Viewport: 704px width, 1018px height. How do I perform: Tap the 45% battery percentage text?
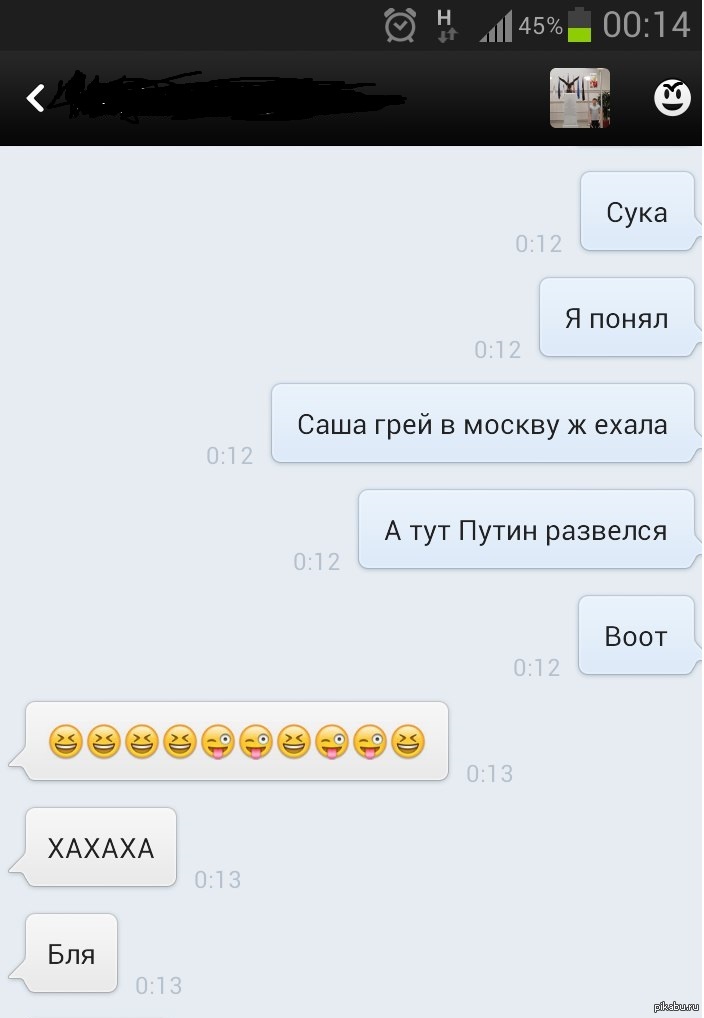(540, 25)
